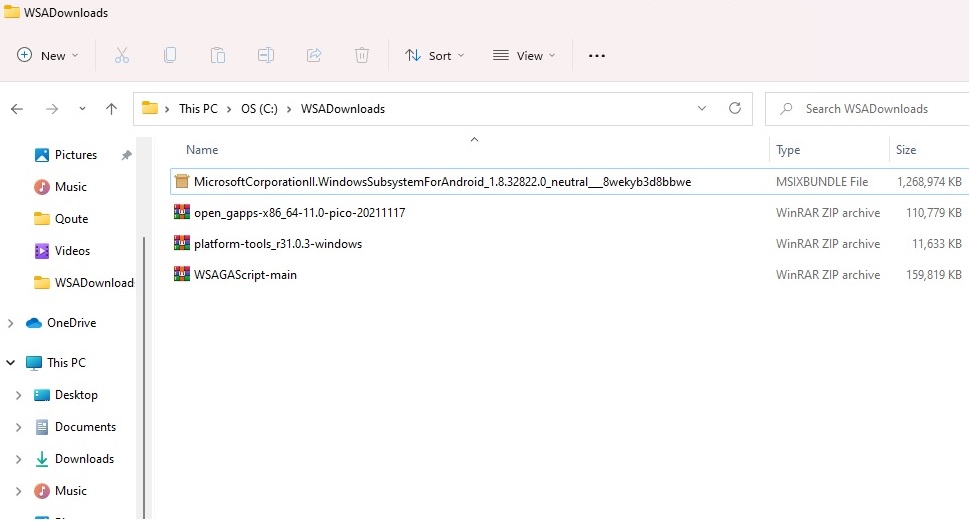Click the Copy icon in toolbar
This screenshot has height=521, width=970.
point(170,56)
